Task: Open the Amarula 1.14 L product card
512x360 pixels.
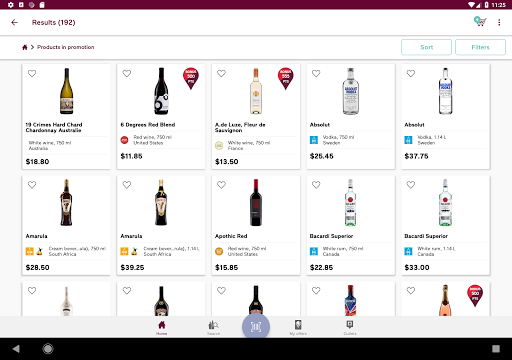Action: pos(161,225)
